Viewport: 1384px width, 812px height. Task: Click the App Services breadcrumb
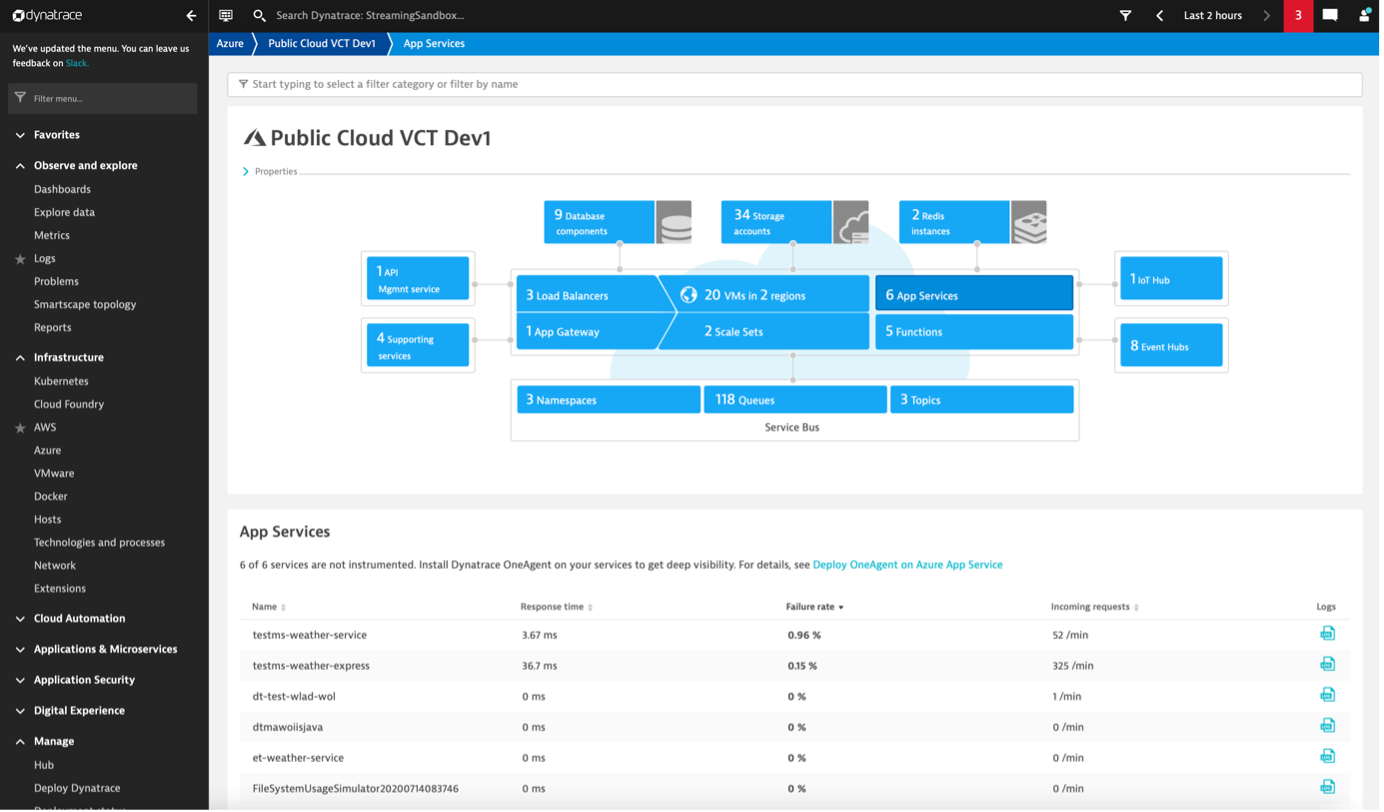(x=434, y=44)
